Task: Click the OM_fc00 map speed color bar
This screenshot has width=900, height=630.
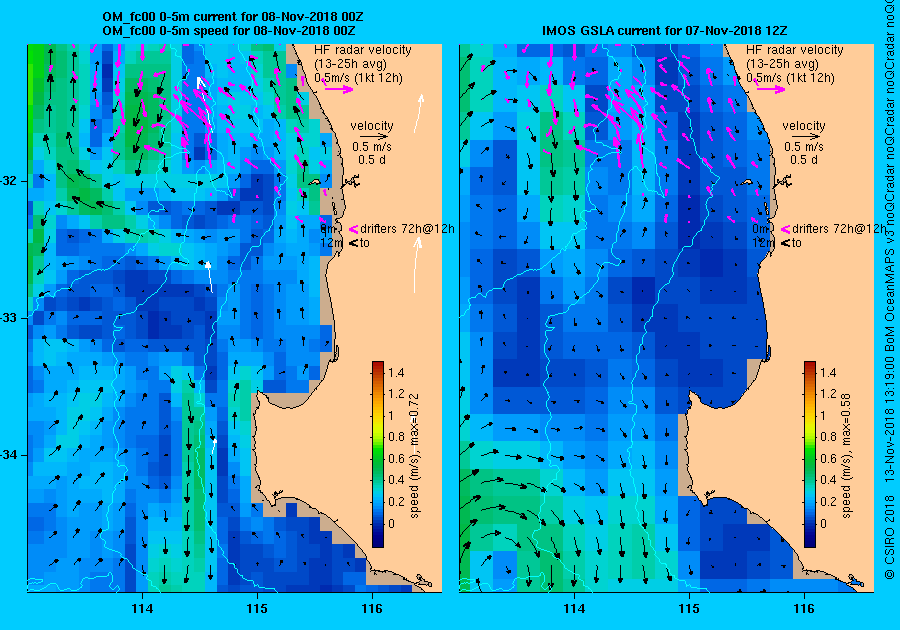Action: 378,454
